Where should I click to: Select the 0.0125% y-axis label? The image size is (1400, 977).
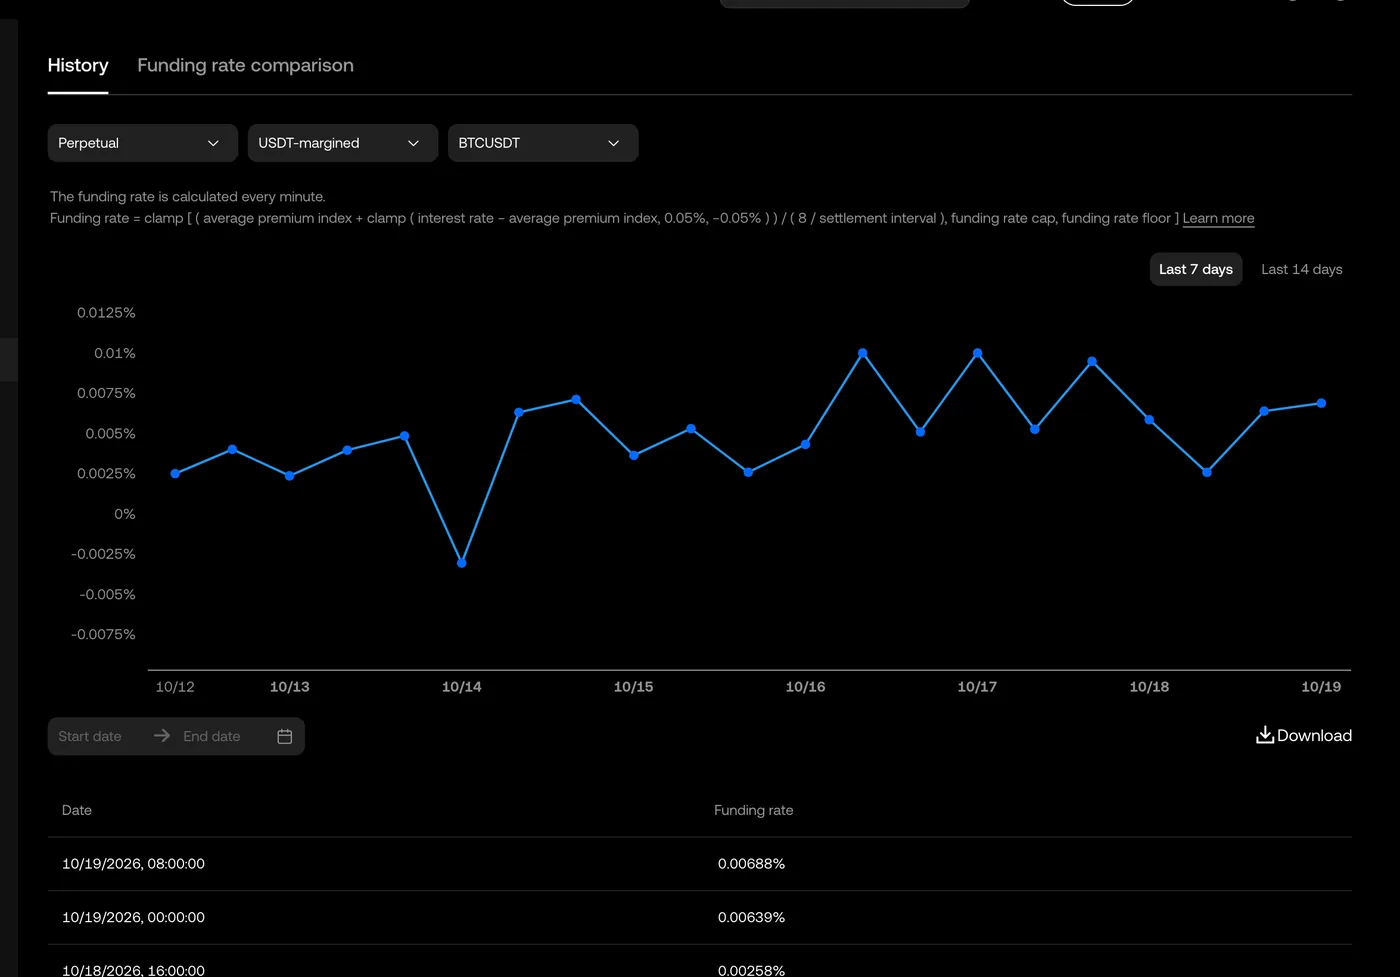click(x=106, y=313)
